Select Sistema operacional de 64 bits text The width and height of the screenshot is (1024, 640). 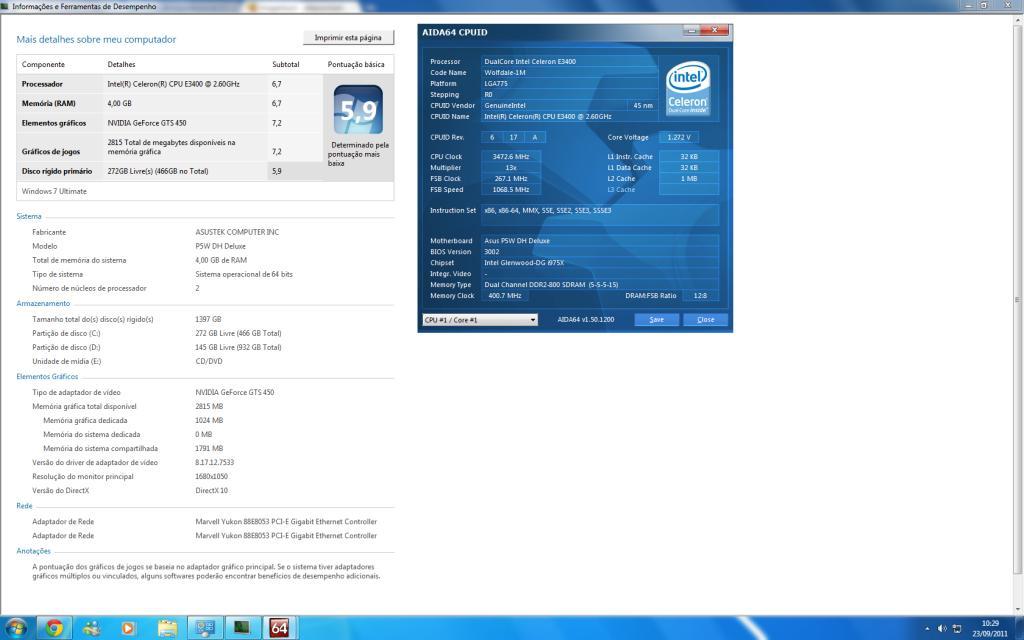pyautogui.click(x=244, y=274)
